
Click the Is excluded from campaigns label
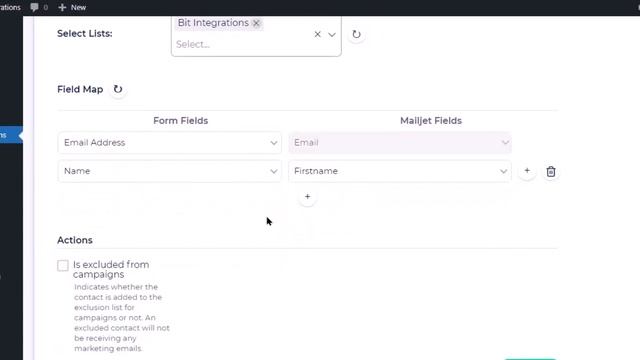tap(111, 269)
